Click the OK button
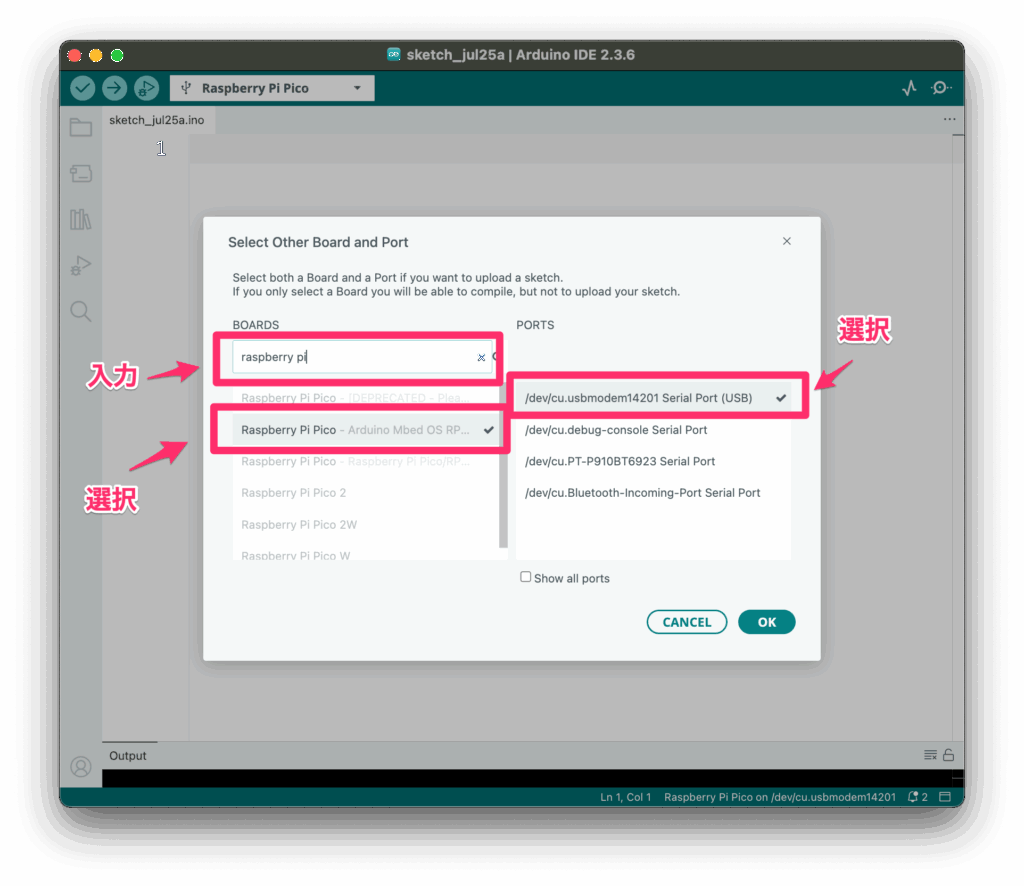 (767, 622)
